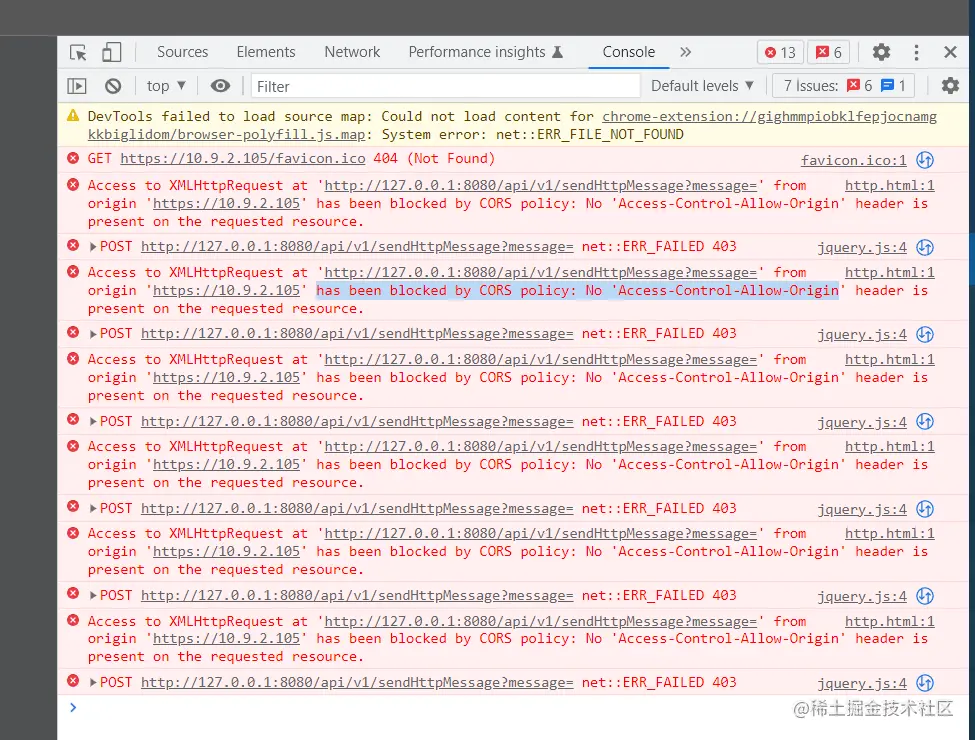Click network icon beside second jquery.js:4
Screen dimensions: 975x740
[x=925, y=335]
